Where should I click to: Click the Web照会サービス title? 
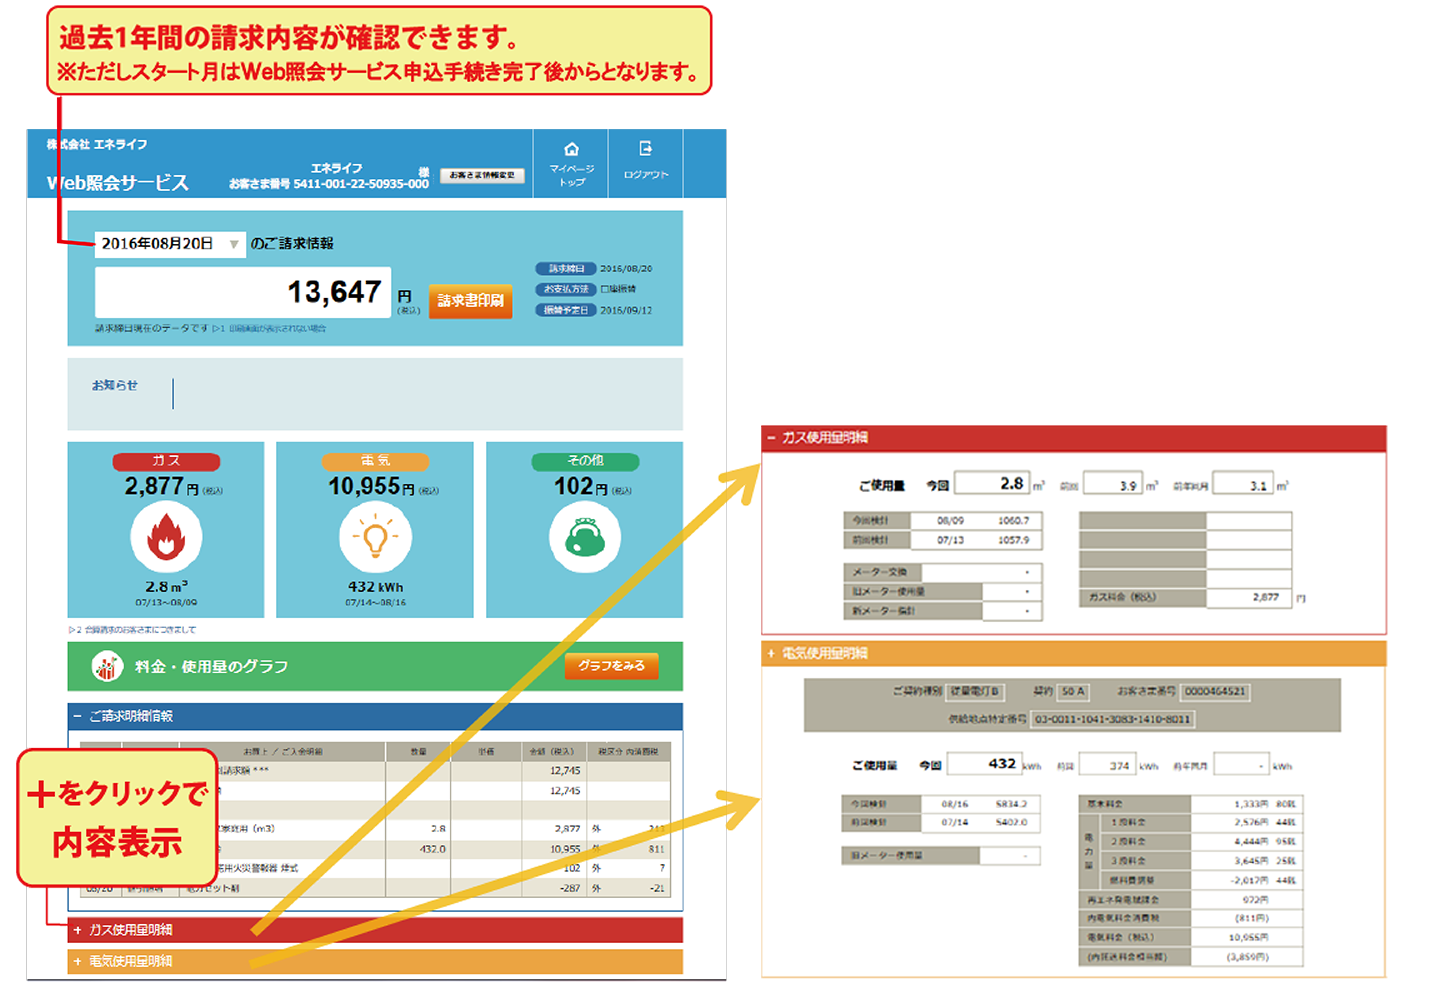117,183
